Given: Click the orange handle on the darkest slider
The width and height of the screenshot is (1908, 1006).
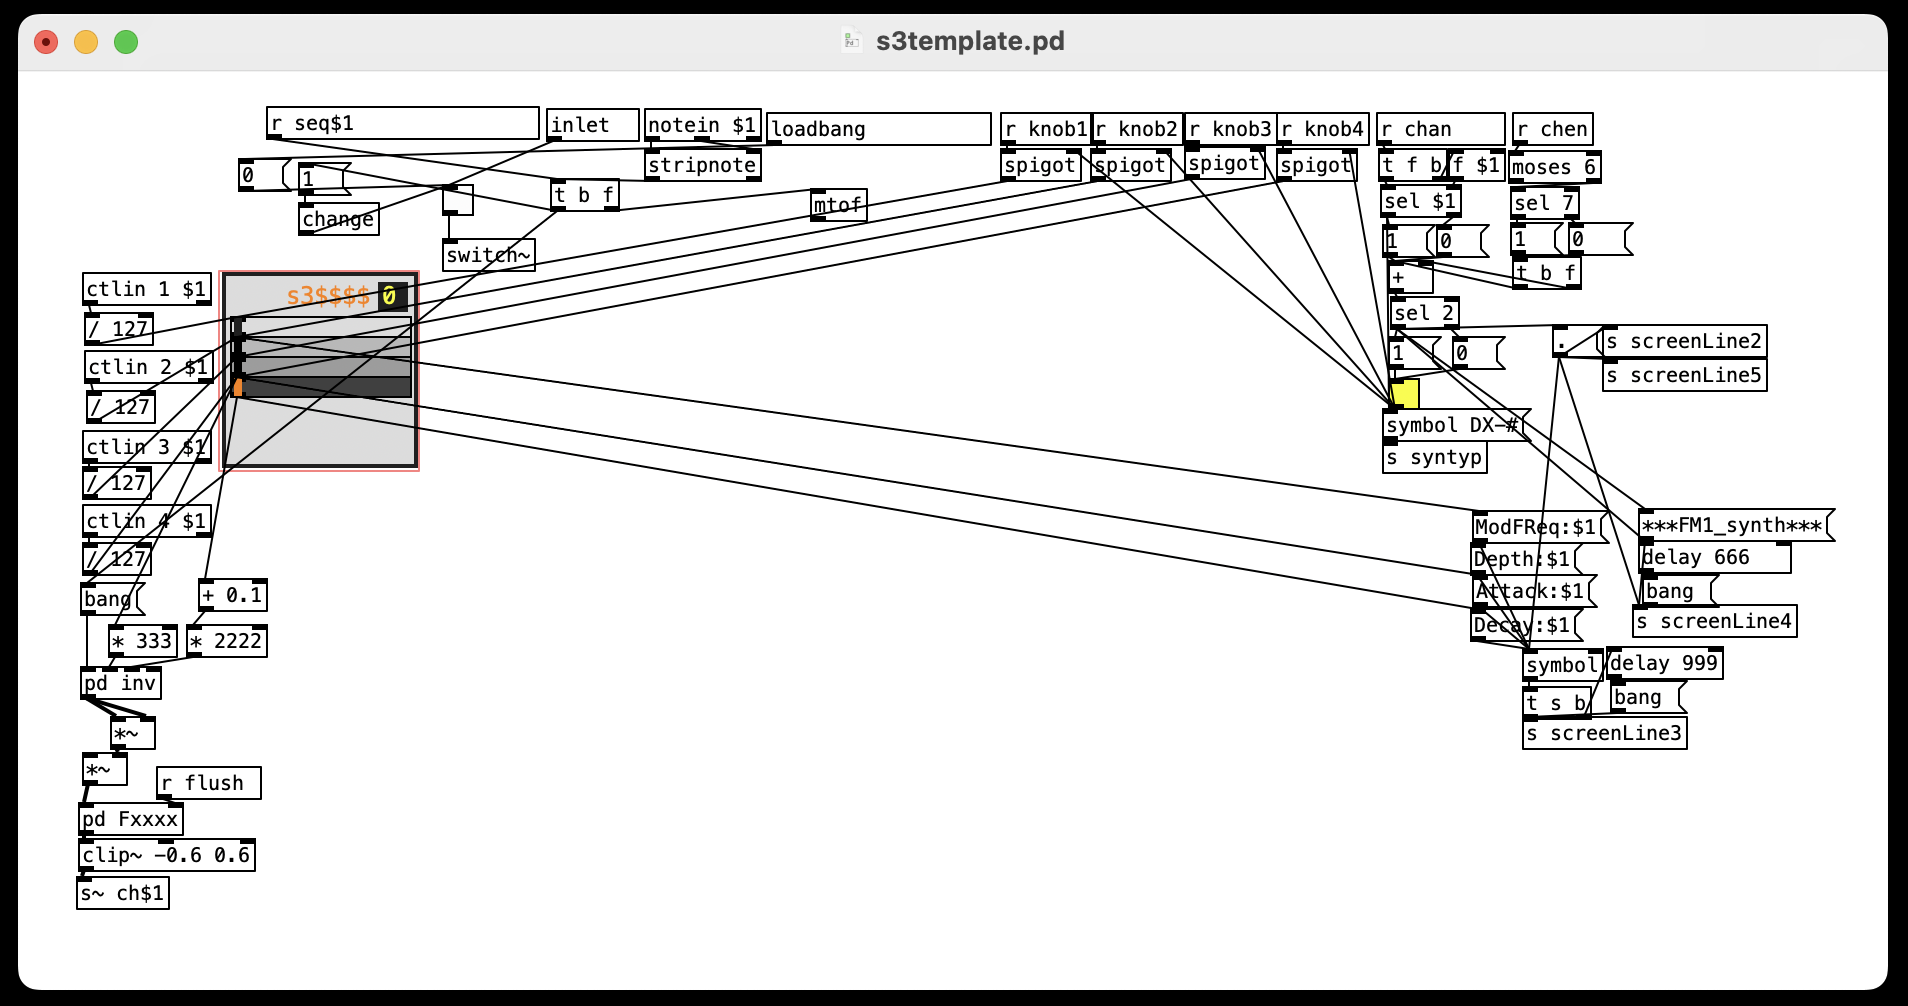Looking at the screenshot, I should 238,387.
